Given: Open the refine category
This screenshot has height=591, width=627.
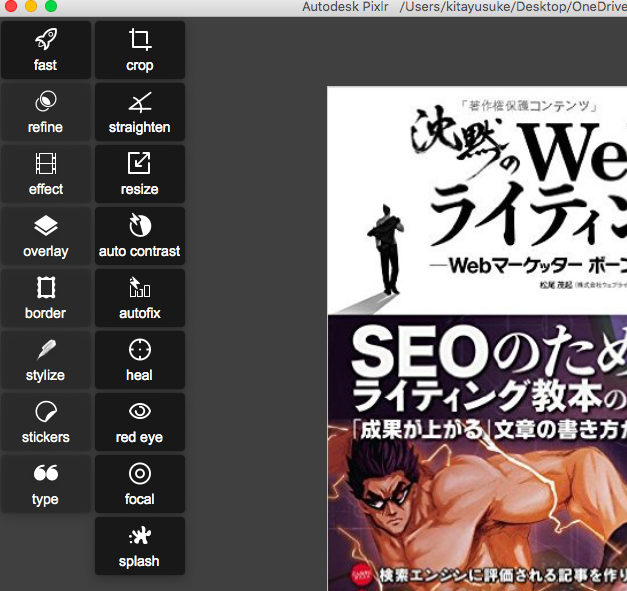Looking at the screenshot, I should click(46, 112).
